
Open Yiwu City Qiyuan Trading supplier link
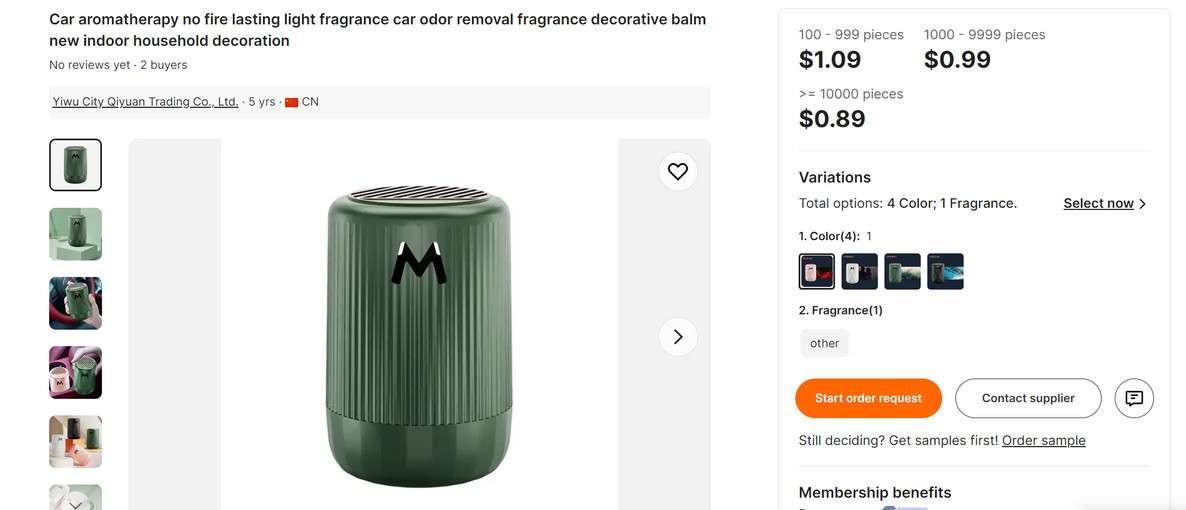coord(145,102)
